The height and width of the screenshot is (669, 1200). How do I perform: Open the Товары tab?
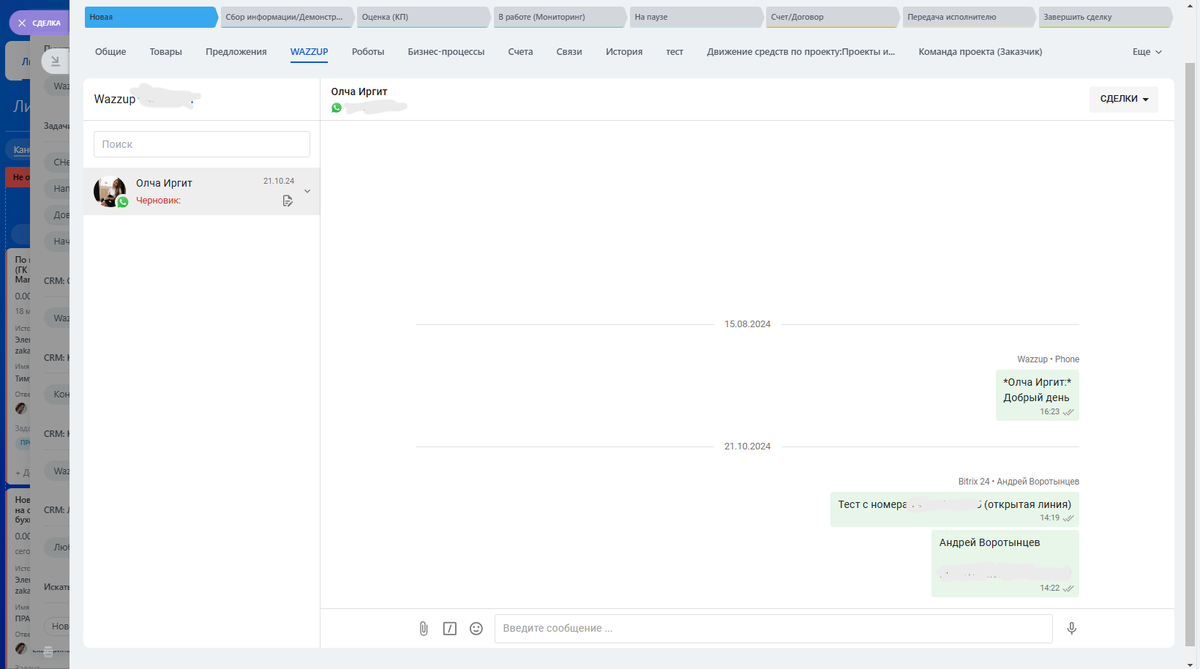(166, 51)
